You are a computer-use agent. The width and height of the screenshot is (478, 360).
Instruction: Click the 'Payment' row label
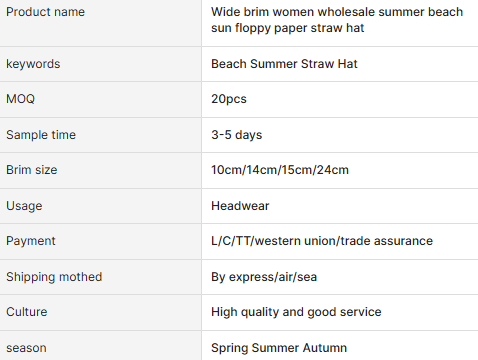pyautogui.click(x=31, y=241)
